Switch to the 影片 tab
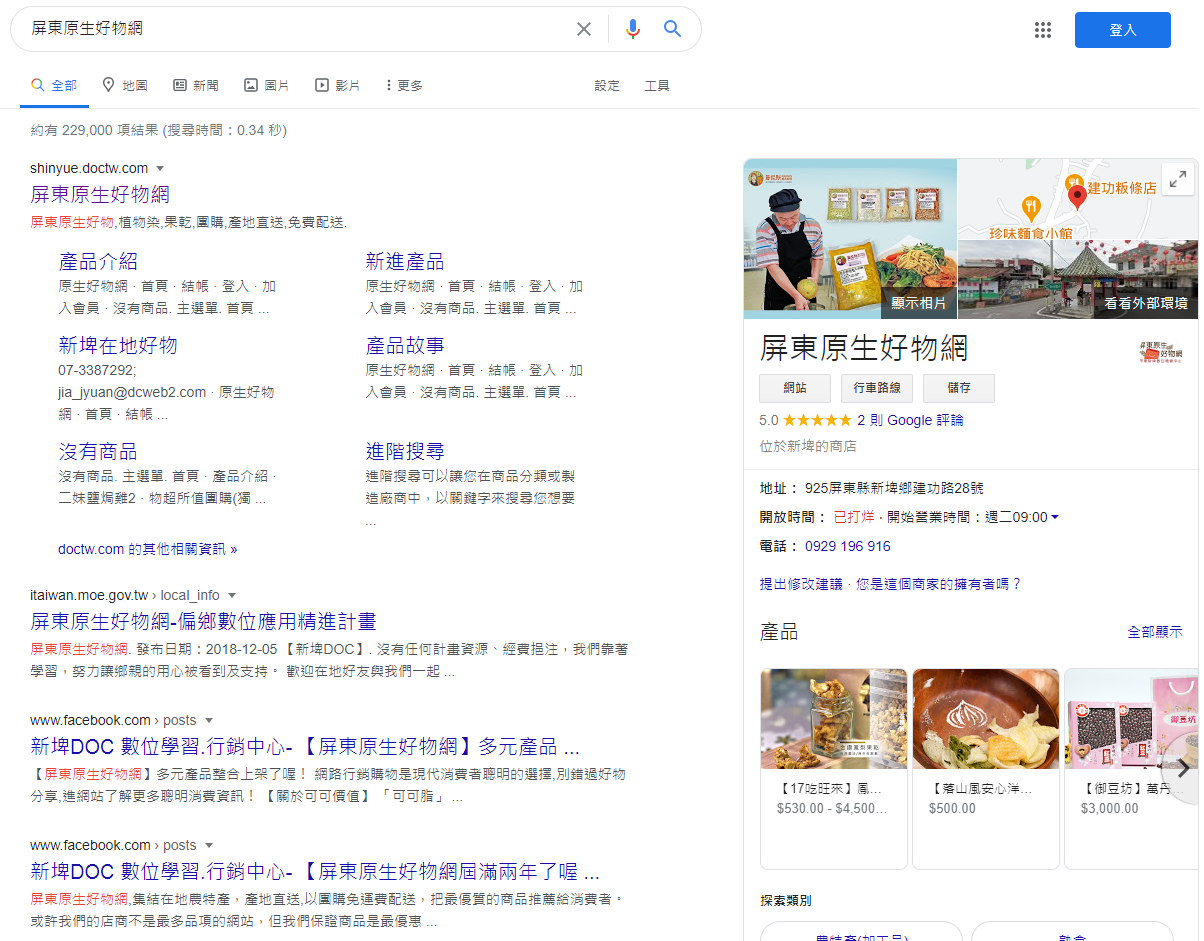Screen dimensions: 1204x941 (x=338, y=86)
